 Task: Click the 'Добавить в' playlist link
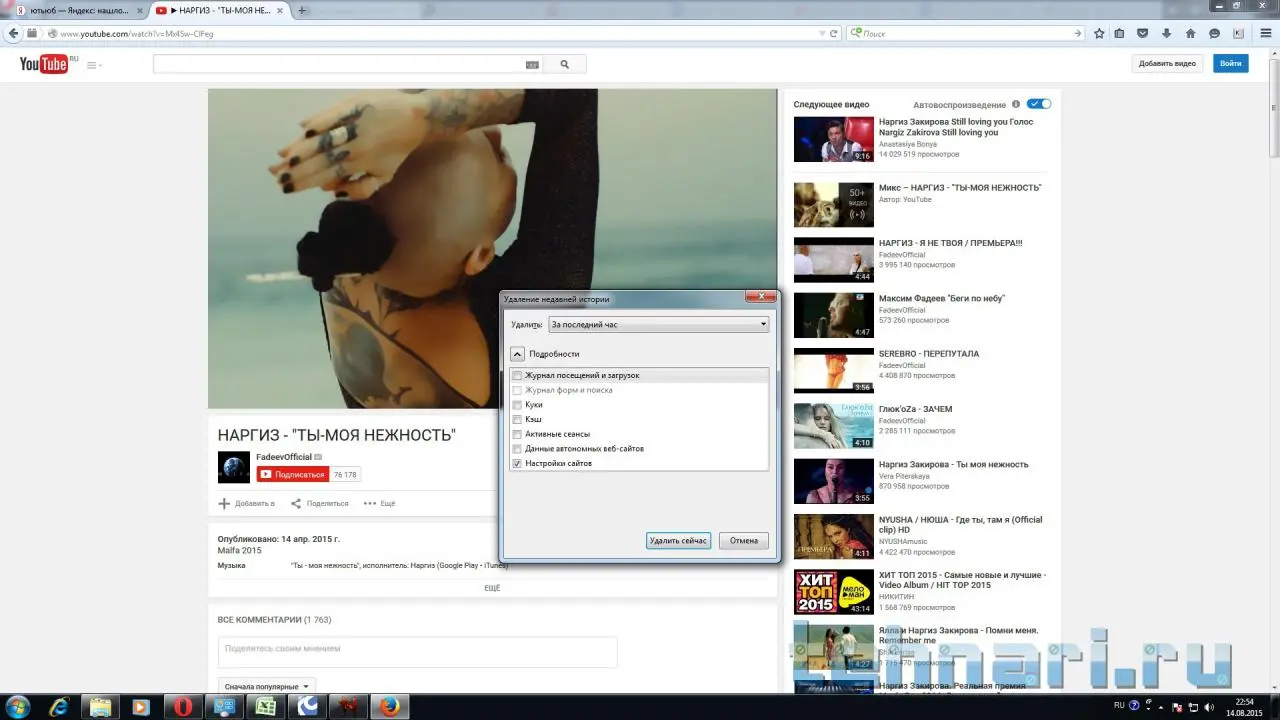coord(247,503)
